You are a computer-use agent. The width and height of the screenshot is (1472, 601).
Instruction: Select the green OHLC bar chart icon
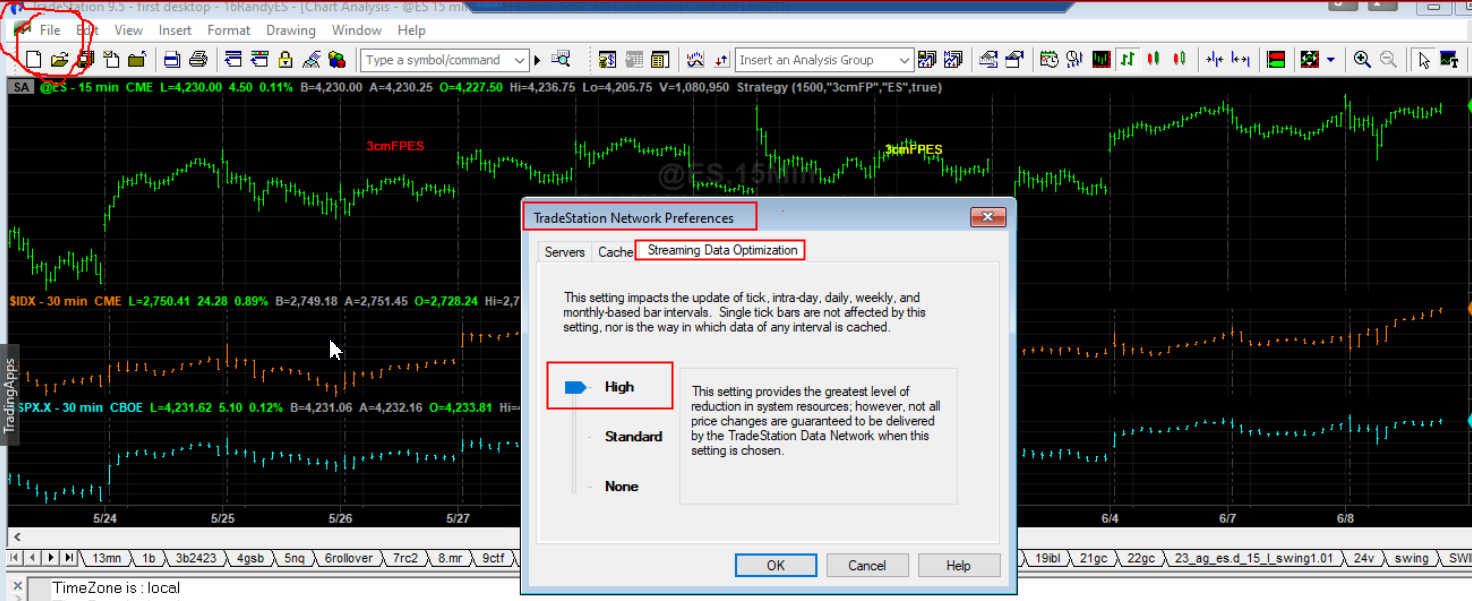coord(1128,60)
